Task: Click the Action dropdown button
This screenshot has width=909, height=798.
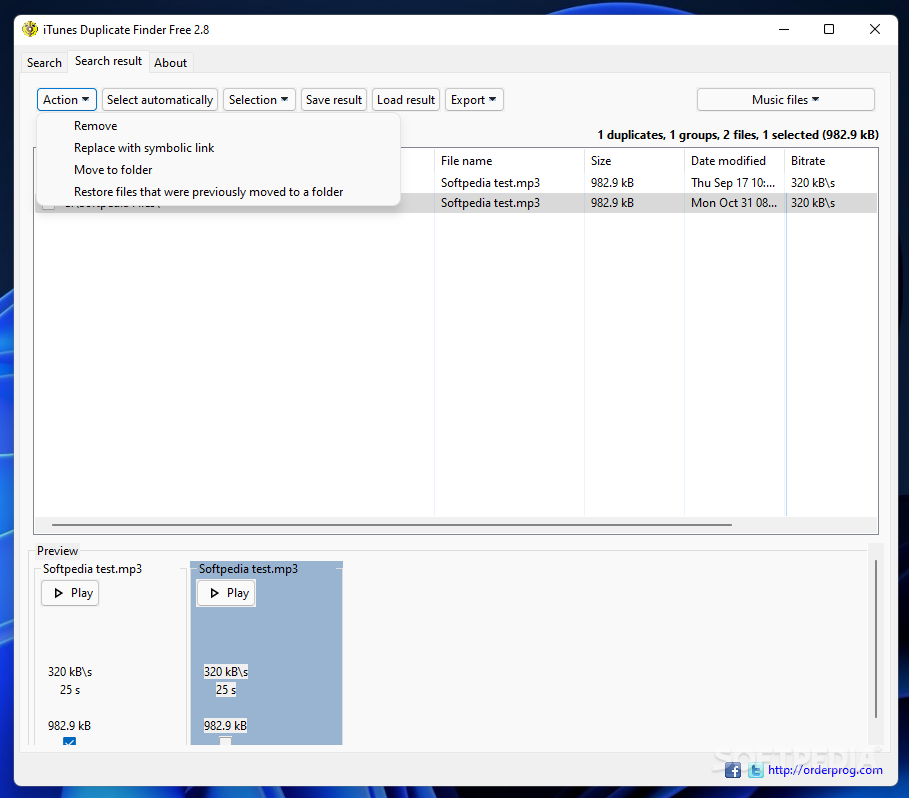Action: [x=67, y=100]
